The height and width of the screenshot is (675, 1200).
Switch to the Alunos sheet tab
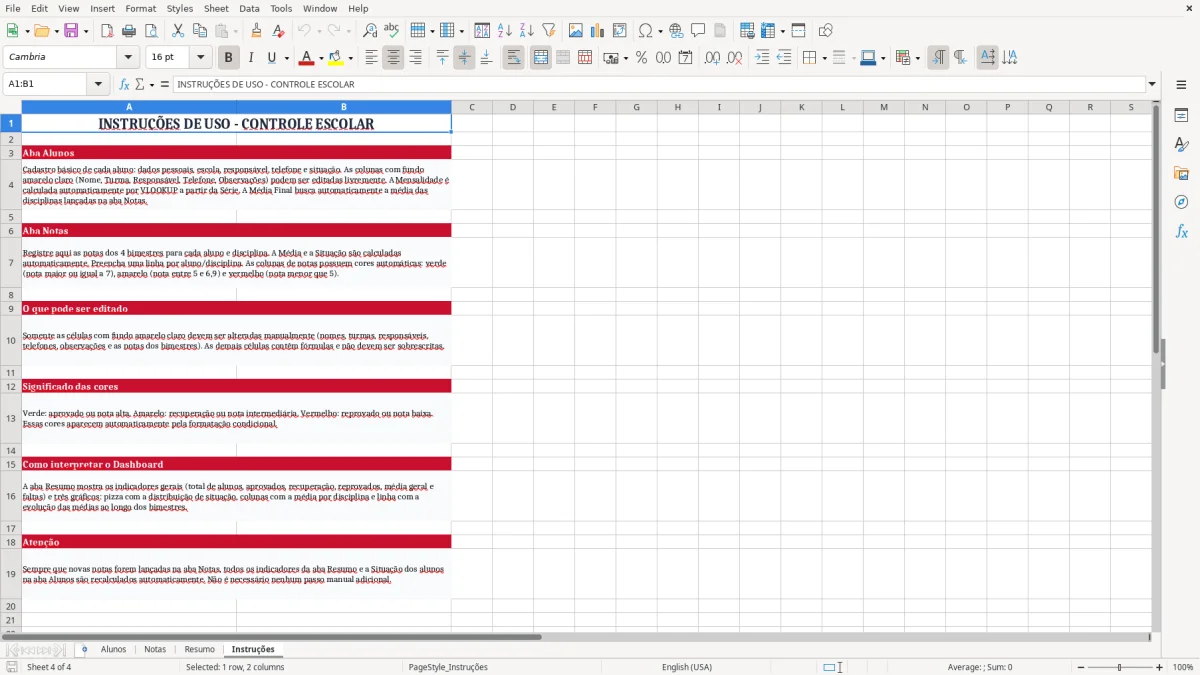point(113,650)
